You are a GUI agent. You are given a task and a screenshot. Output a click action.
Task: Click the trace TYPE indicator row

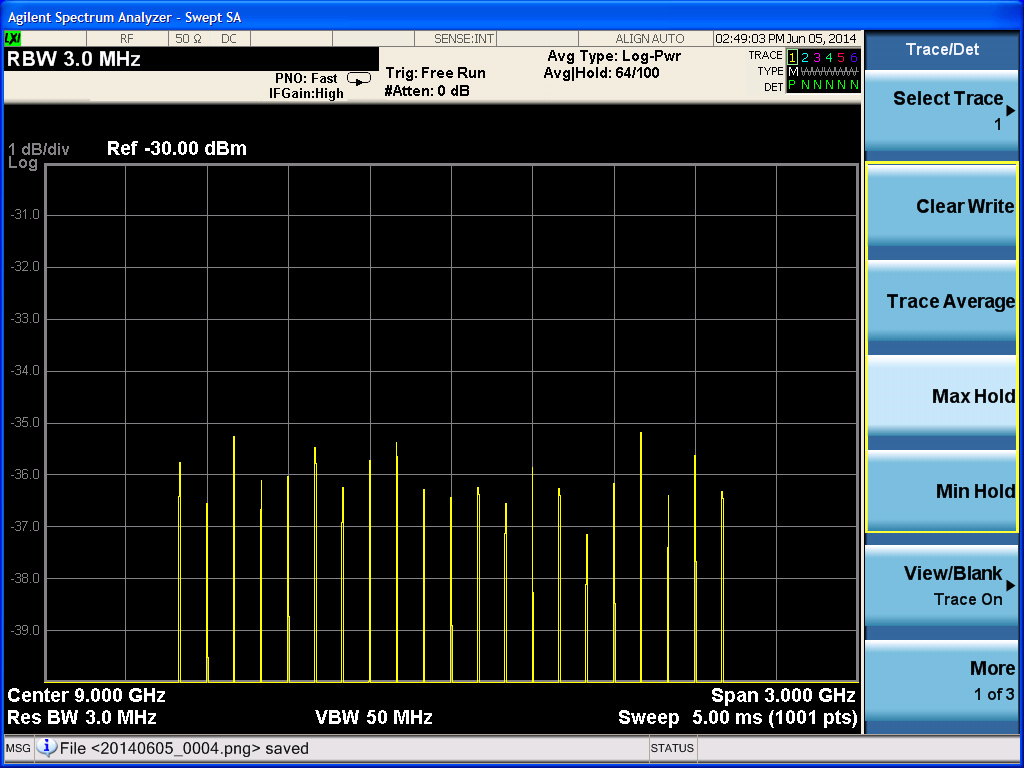[822, 71]
